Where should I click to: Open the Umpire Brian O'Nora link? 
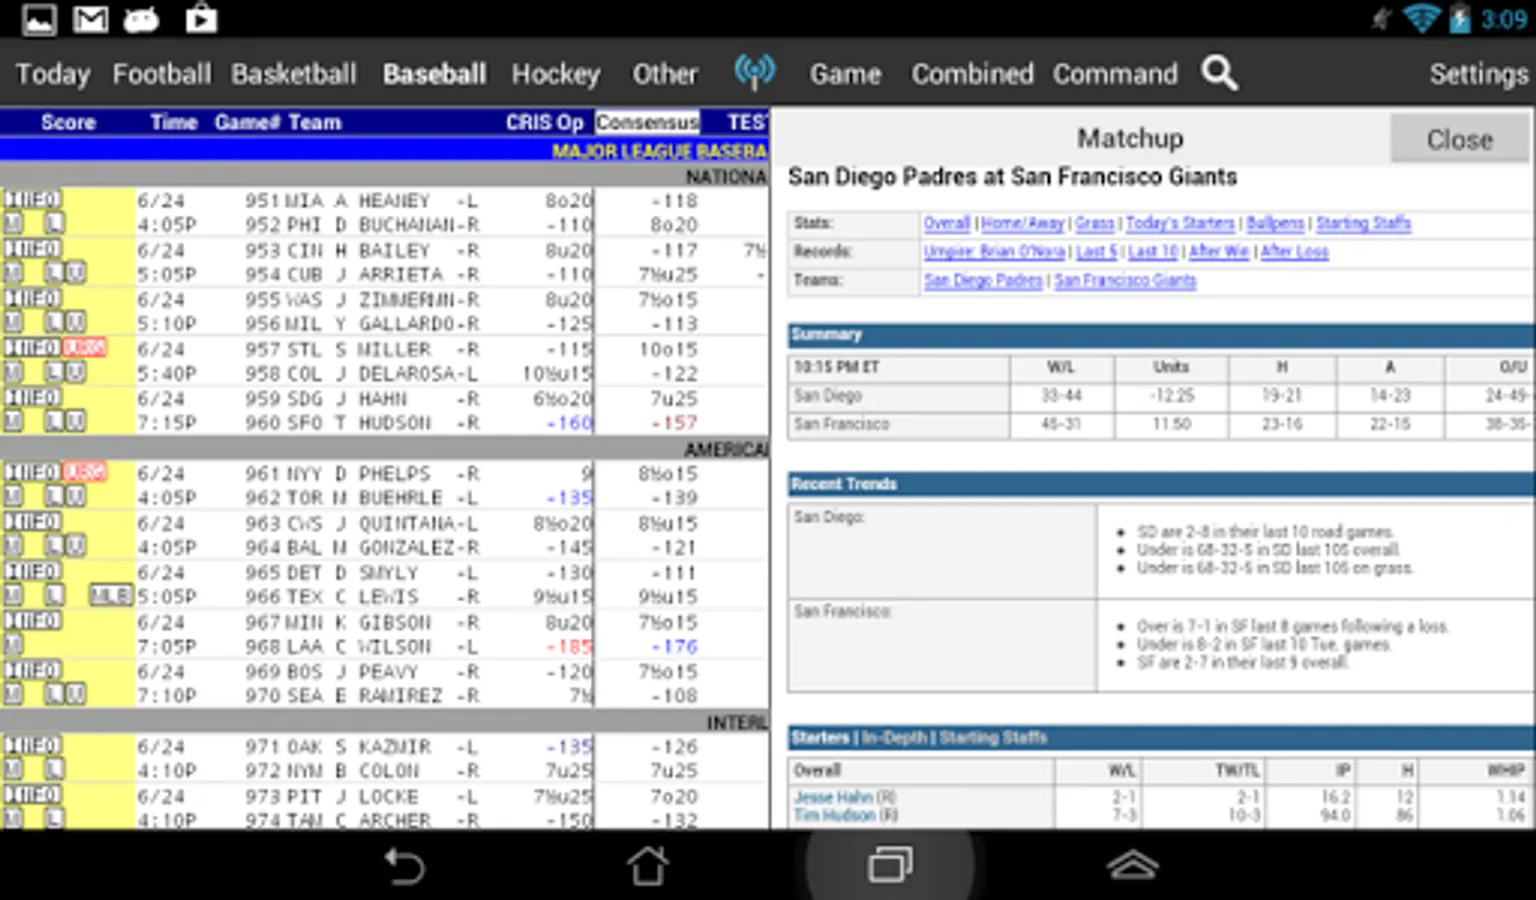click(995, 251)
